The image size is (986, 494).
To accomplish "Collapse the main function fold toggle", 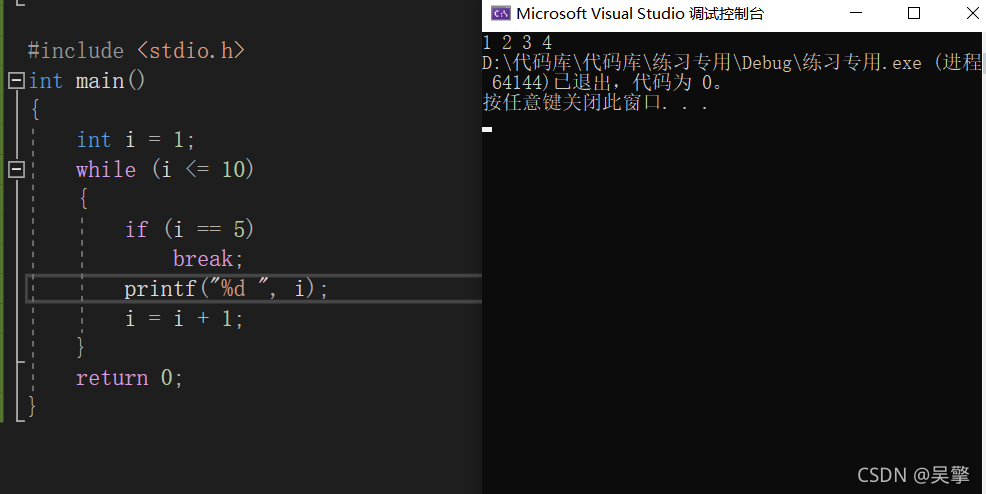I will (16, 80).
